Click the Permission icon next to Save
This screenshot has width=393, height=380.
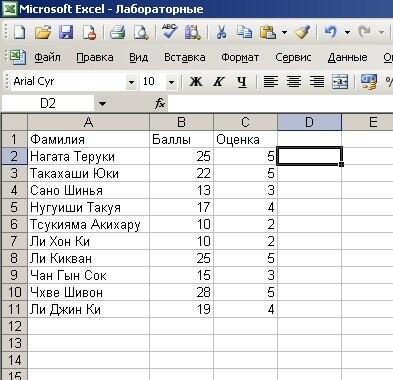tap(89, 32)
